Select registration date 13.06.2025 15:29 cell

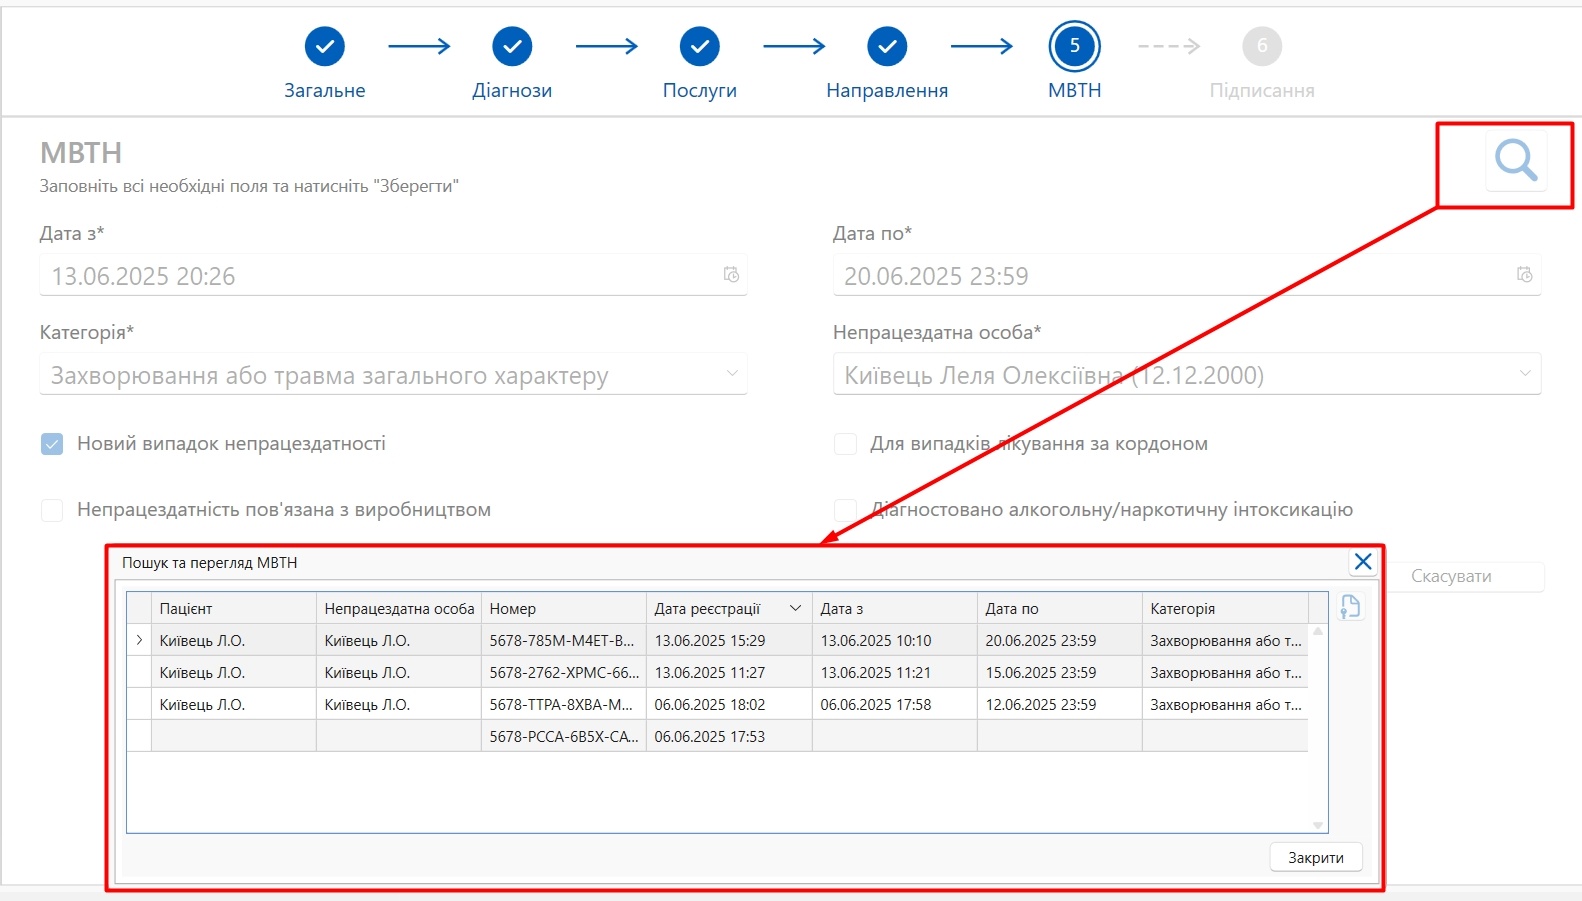click(729, 640)
